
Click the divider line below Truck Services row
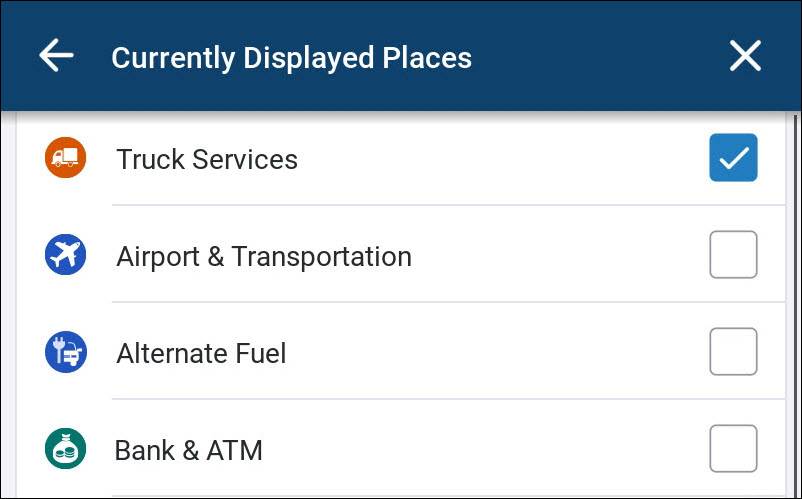pyautogui.click(x=448, y=205)
